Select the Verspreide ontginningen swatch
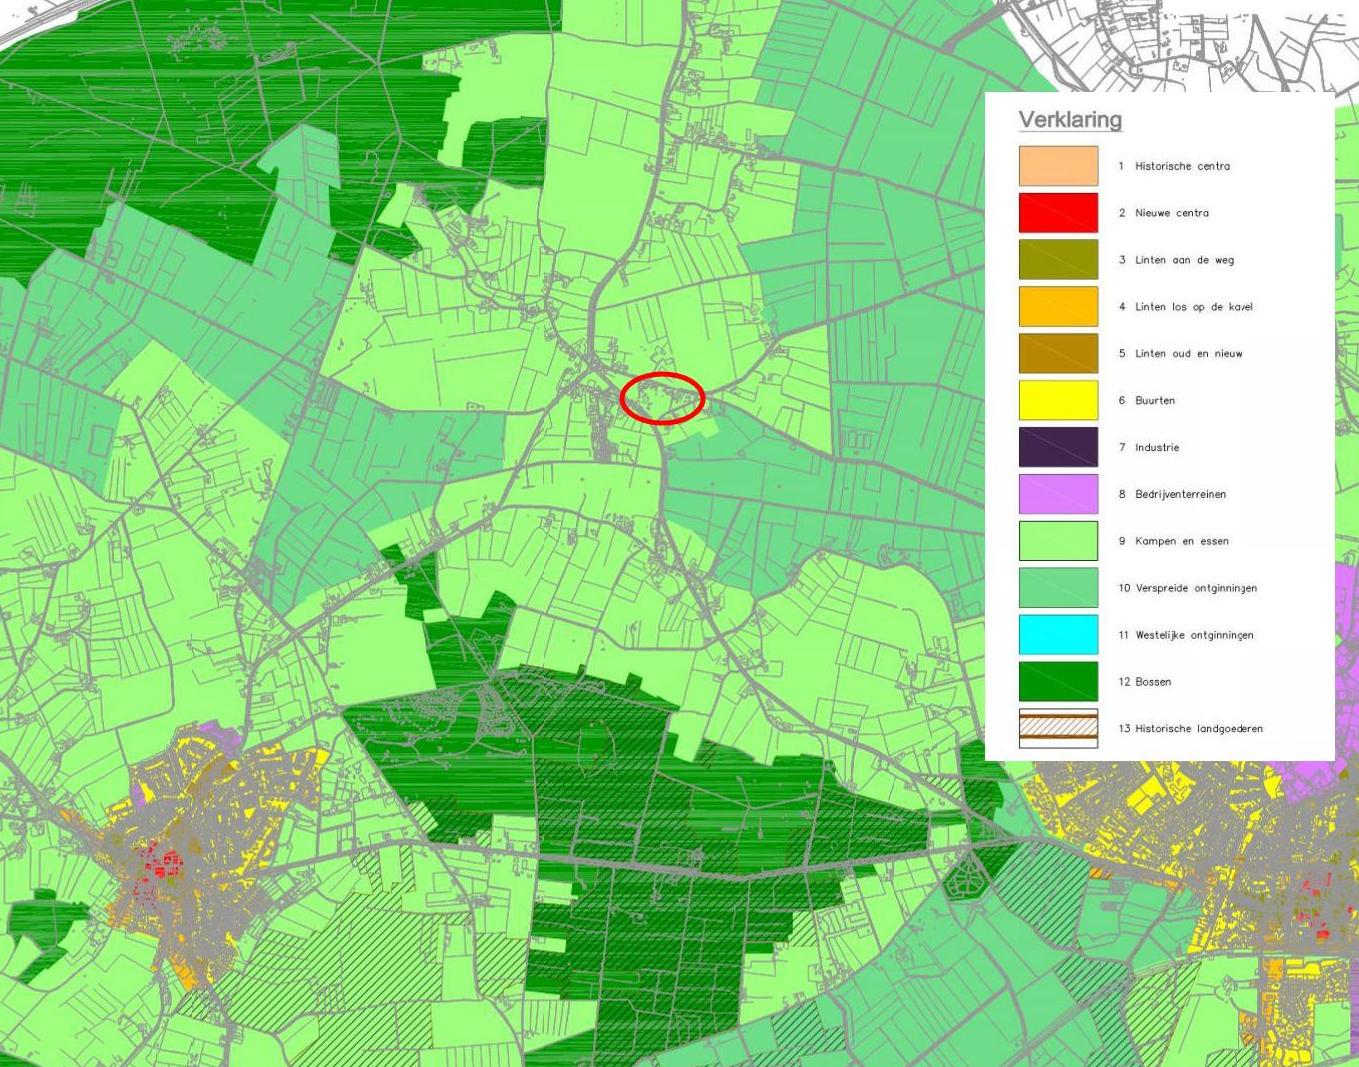 pos(1058,588)
